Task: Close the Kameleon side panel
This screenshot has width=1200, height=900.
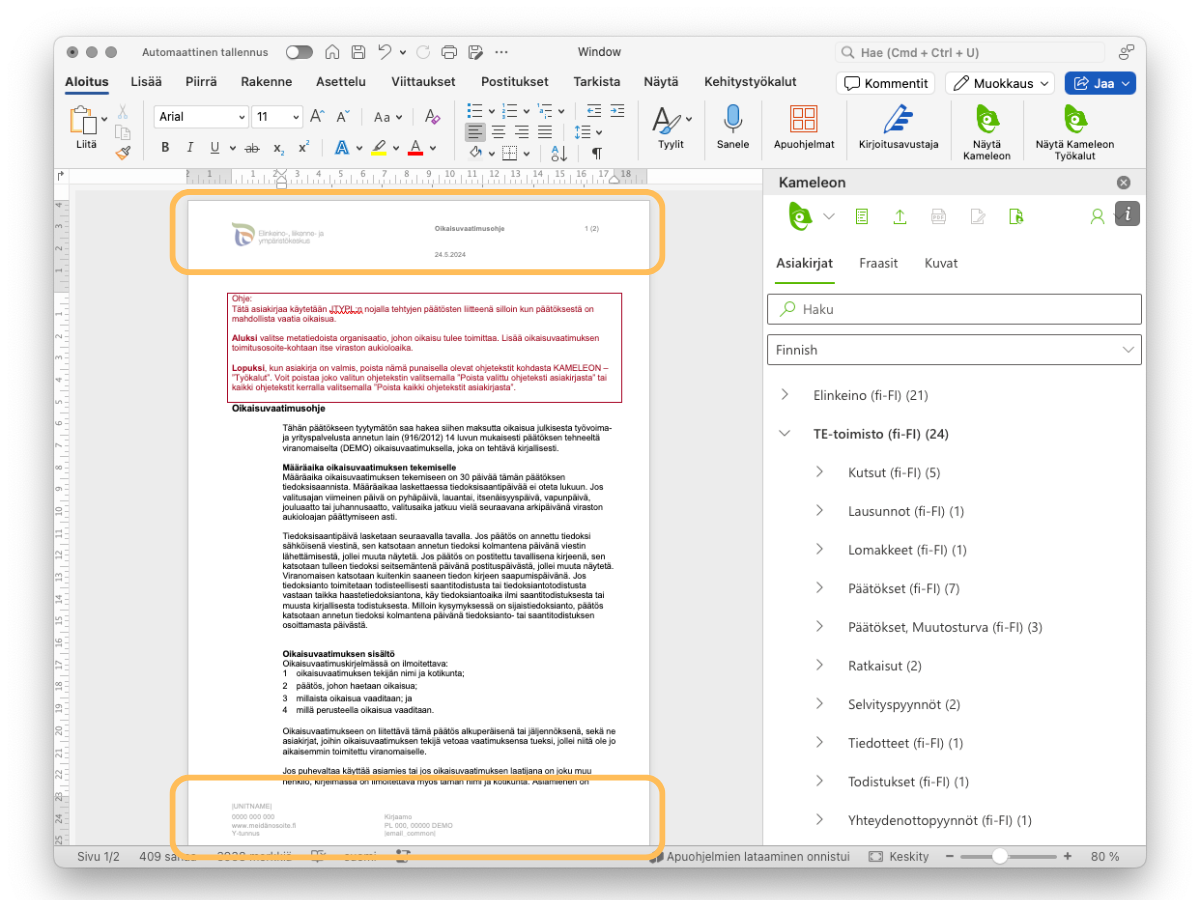Action: [1123, 183]
